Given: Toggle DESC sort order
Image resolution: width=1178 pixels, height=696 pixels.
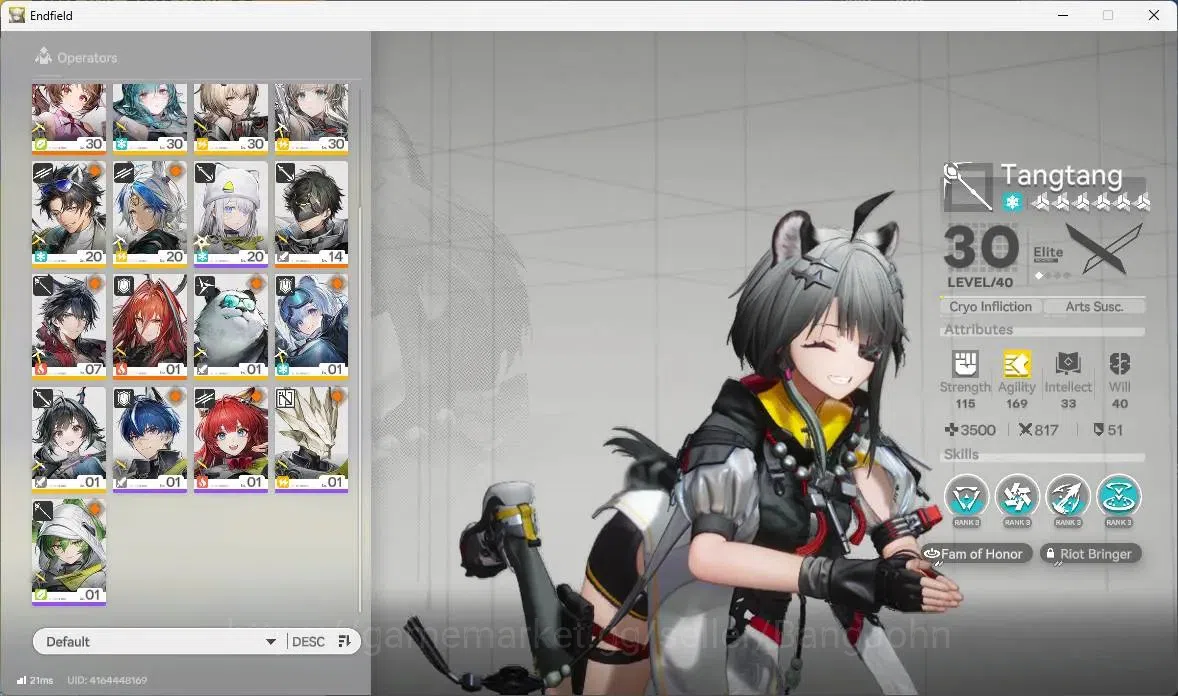Looking at the screenshot, I should 308,642.
